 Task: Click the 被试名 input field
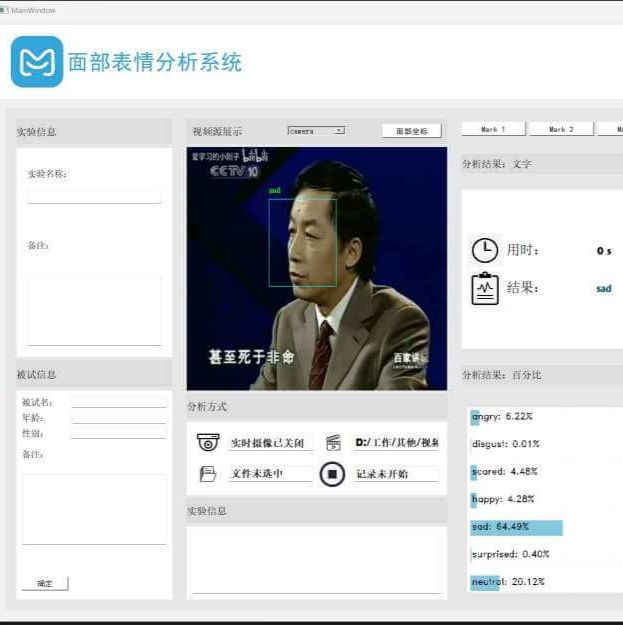119,402
